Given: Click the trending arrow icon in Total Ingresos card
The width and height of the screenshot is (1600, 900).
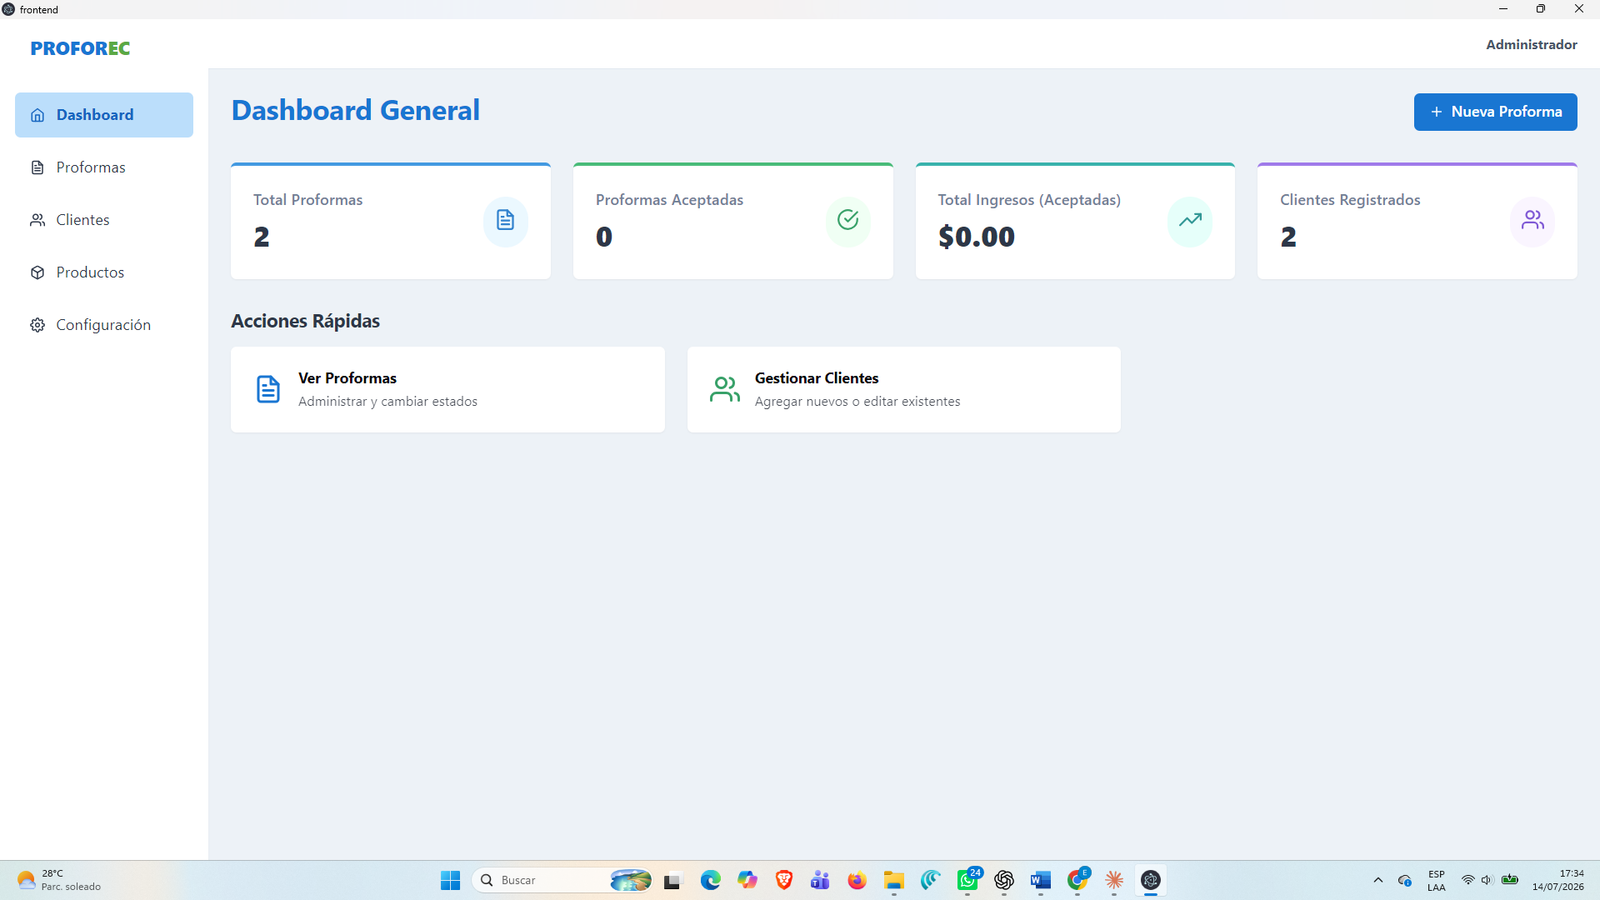Looking at the screenshot, I should click(x=1190, y=221).
